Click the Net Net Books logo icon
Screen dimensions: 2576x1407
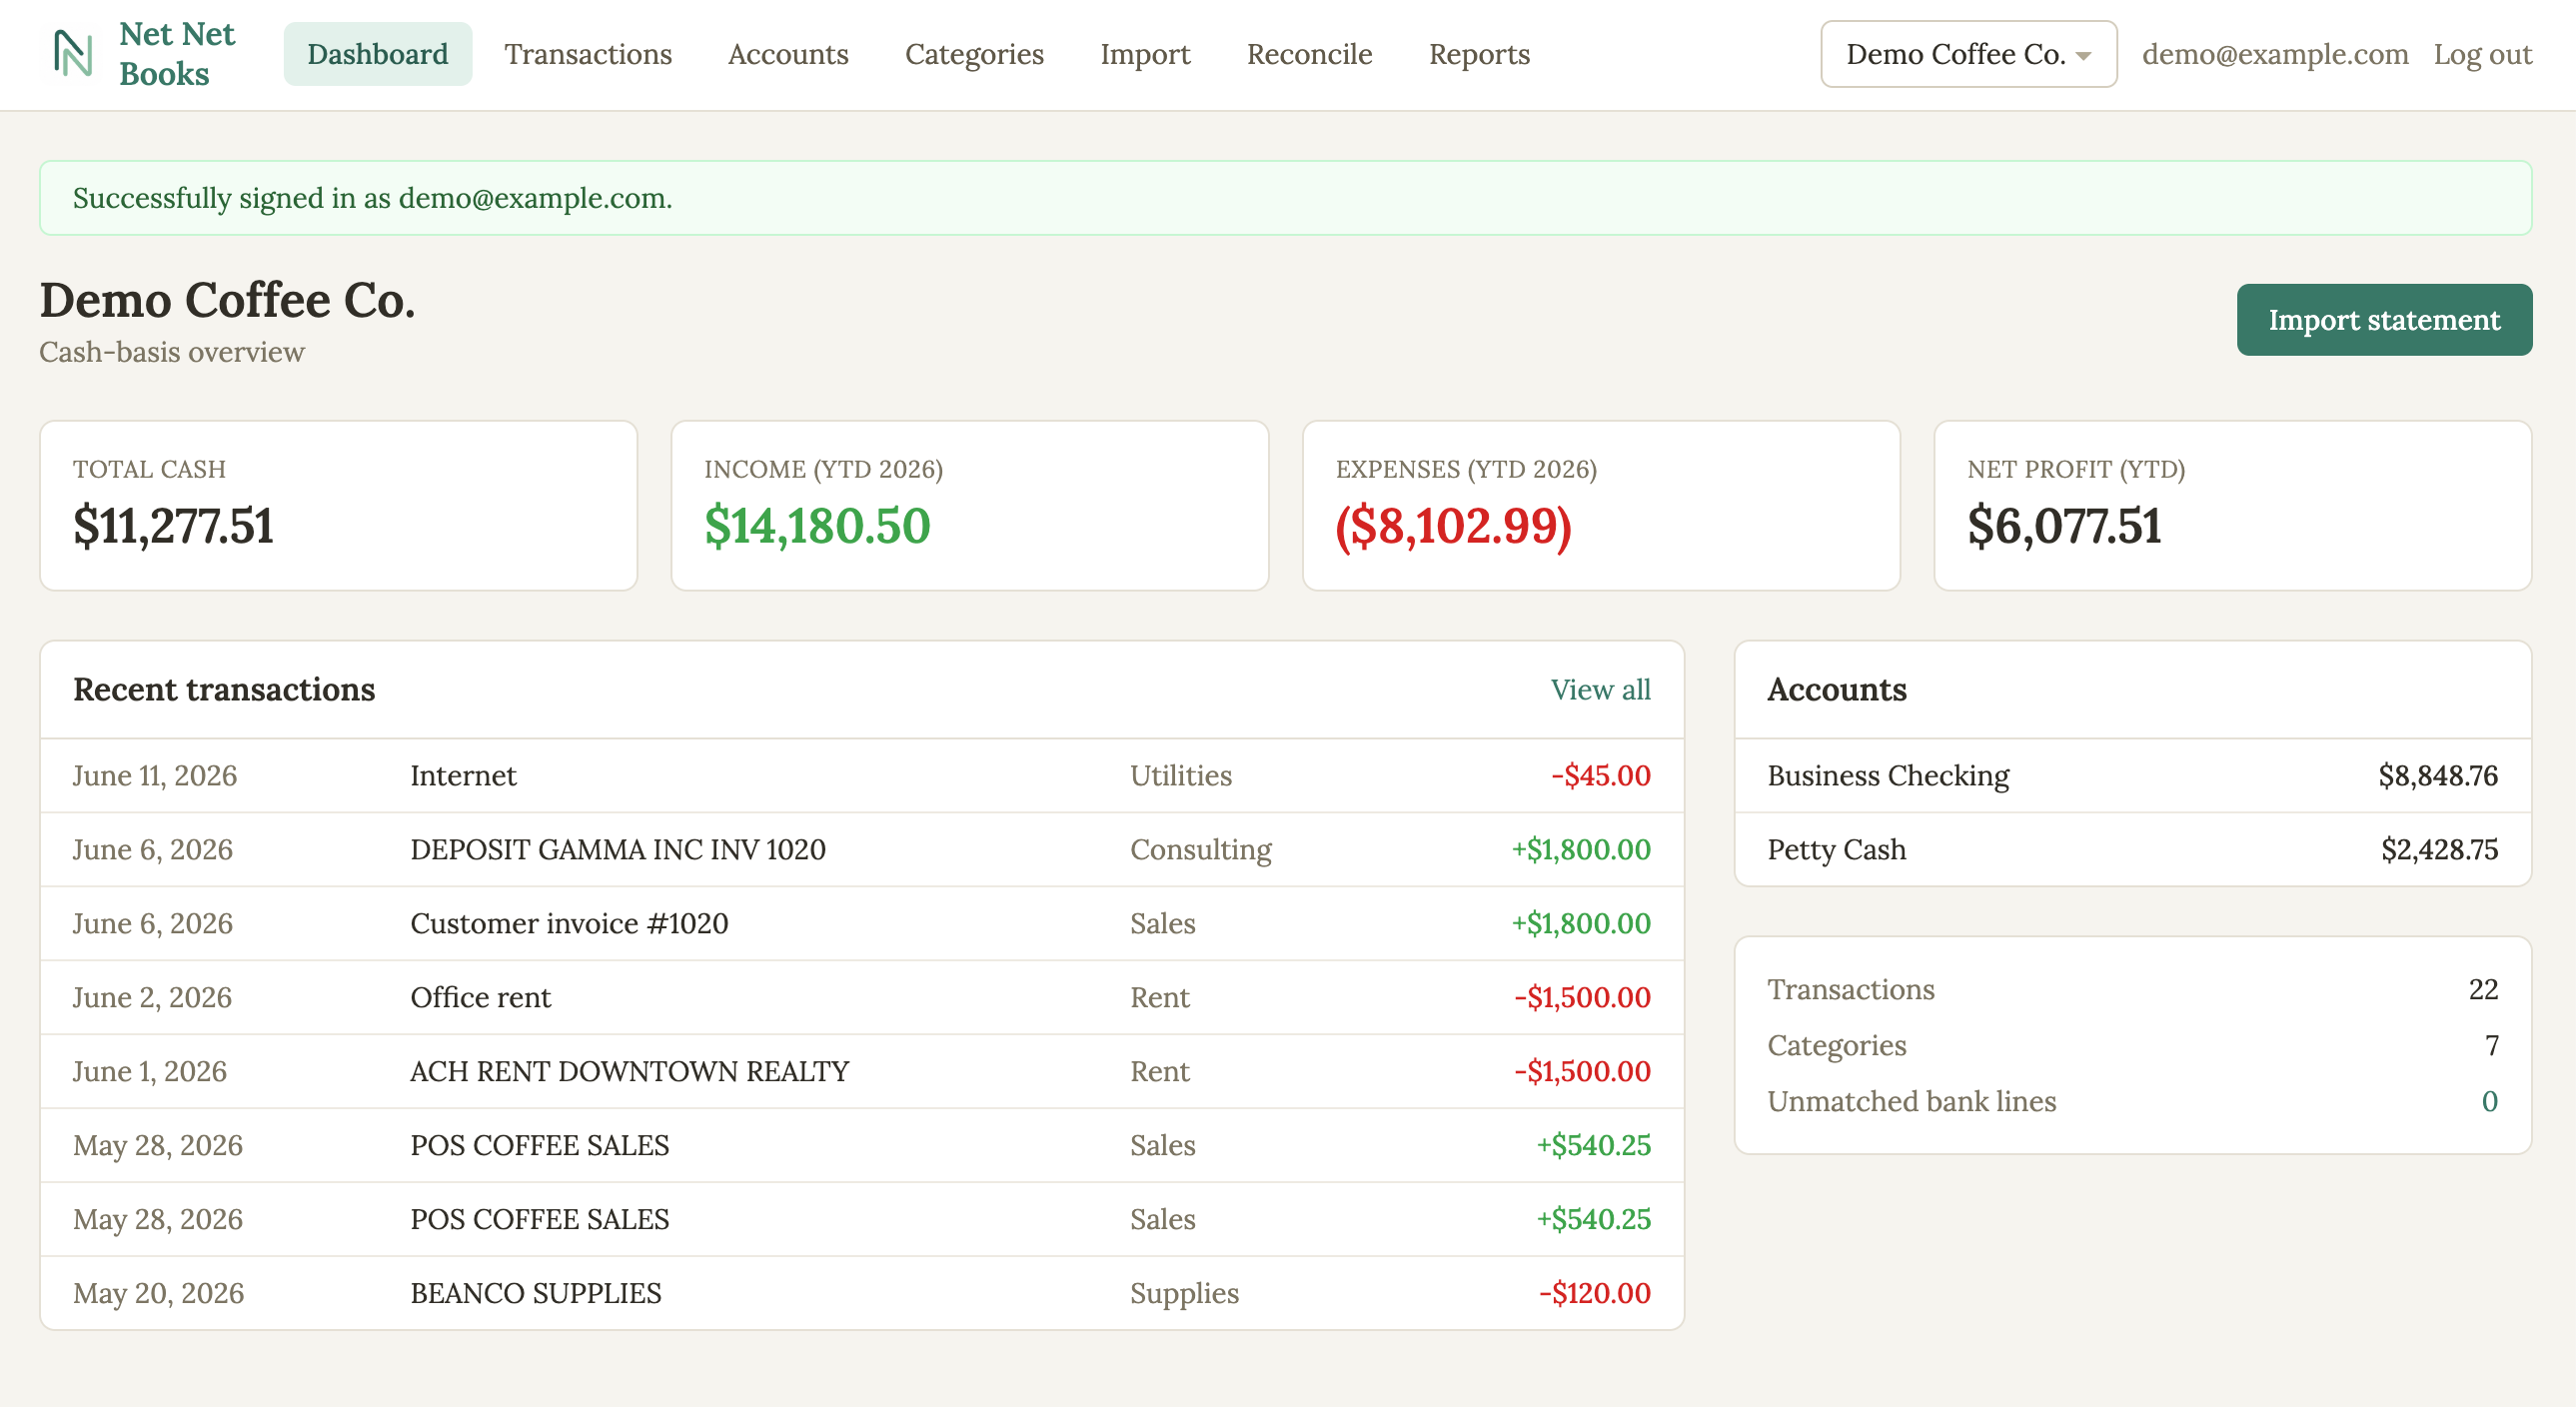click(73, 54)
